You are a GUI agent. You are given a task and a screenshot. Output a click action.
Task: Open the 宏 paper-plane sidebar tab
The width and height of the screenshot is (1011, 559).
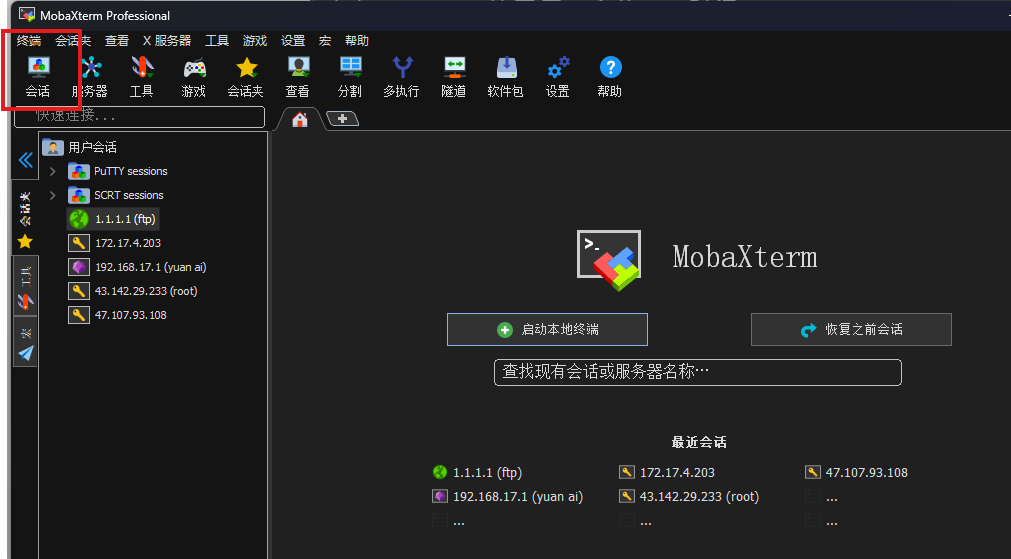(25, 342)
